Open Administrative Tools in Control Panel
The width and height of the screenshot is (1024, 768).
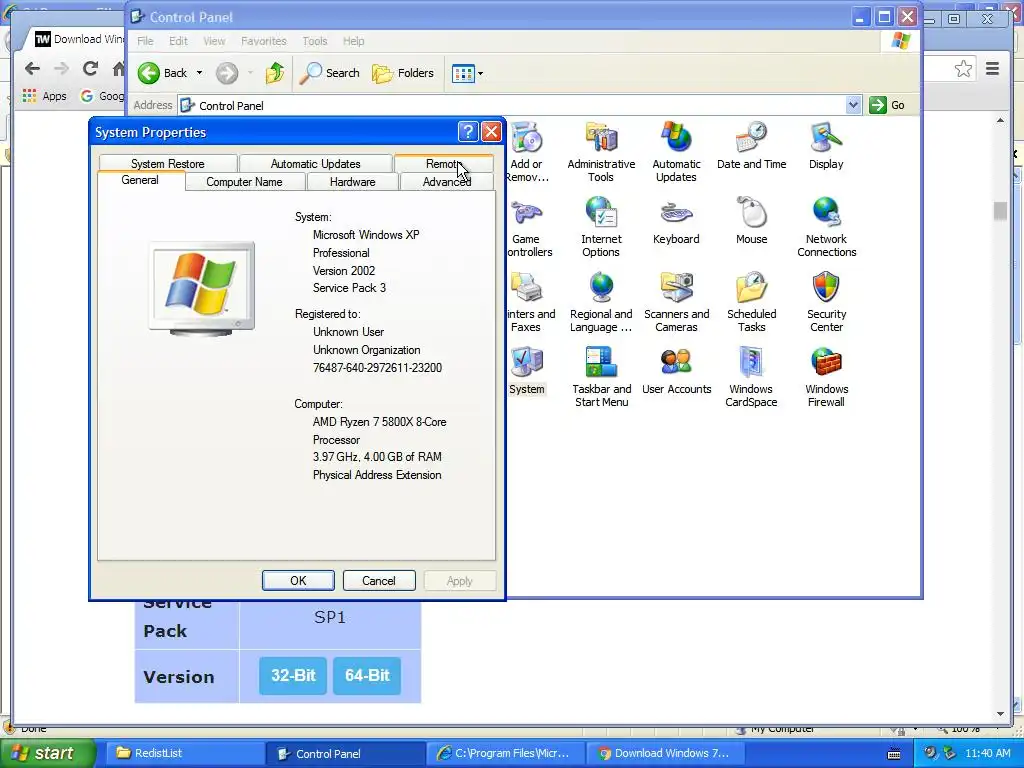point(601,152)
